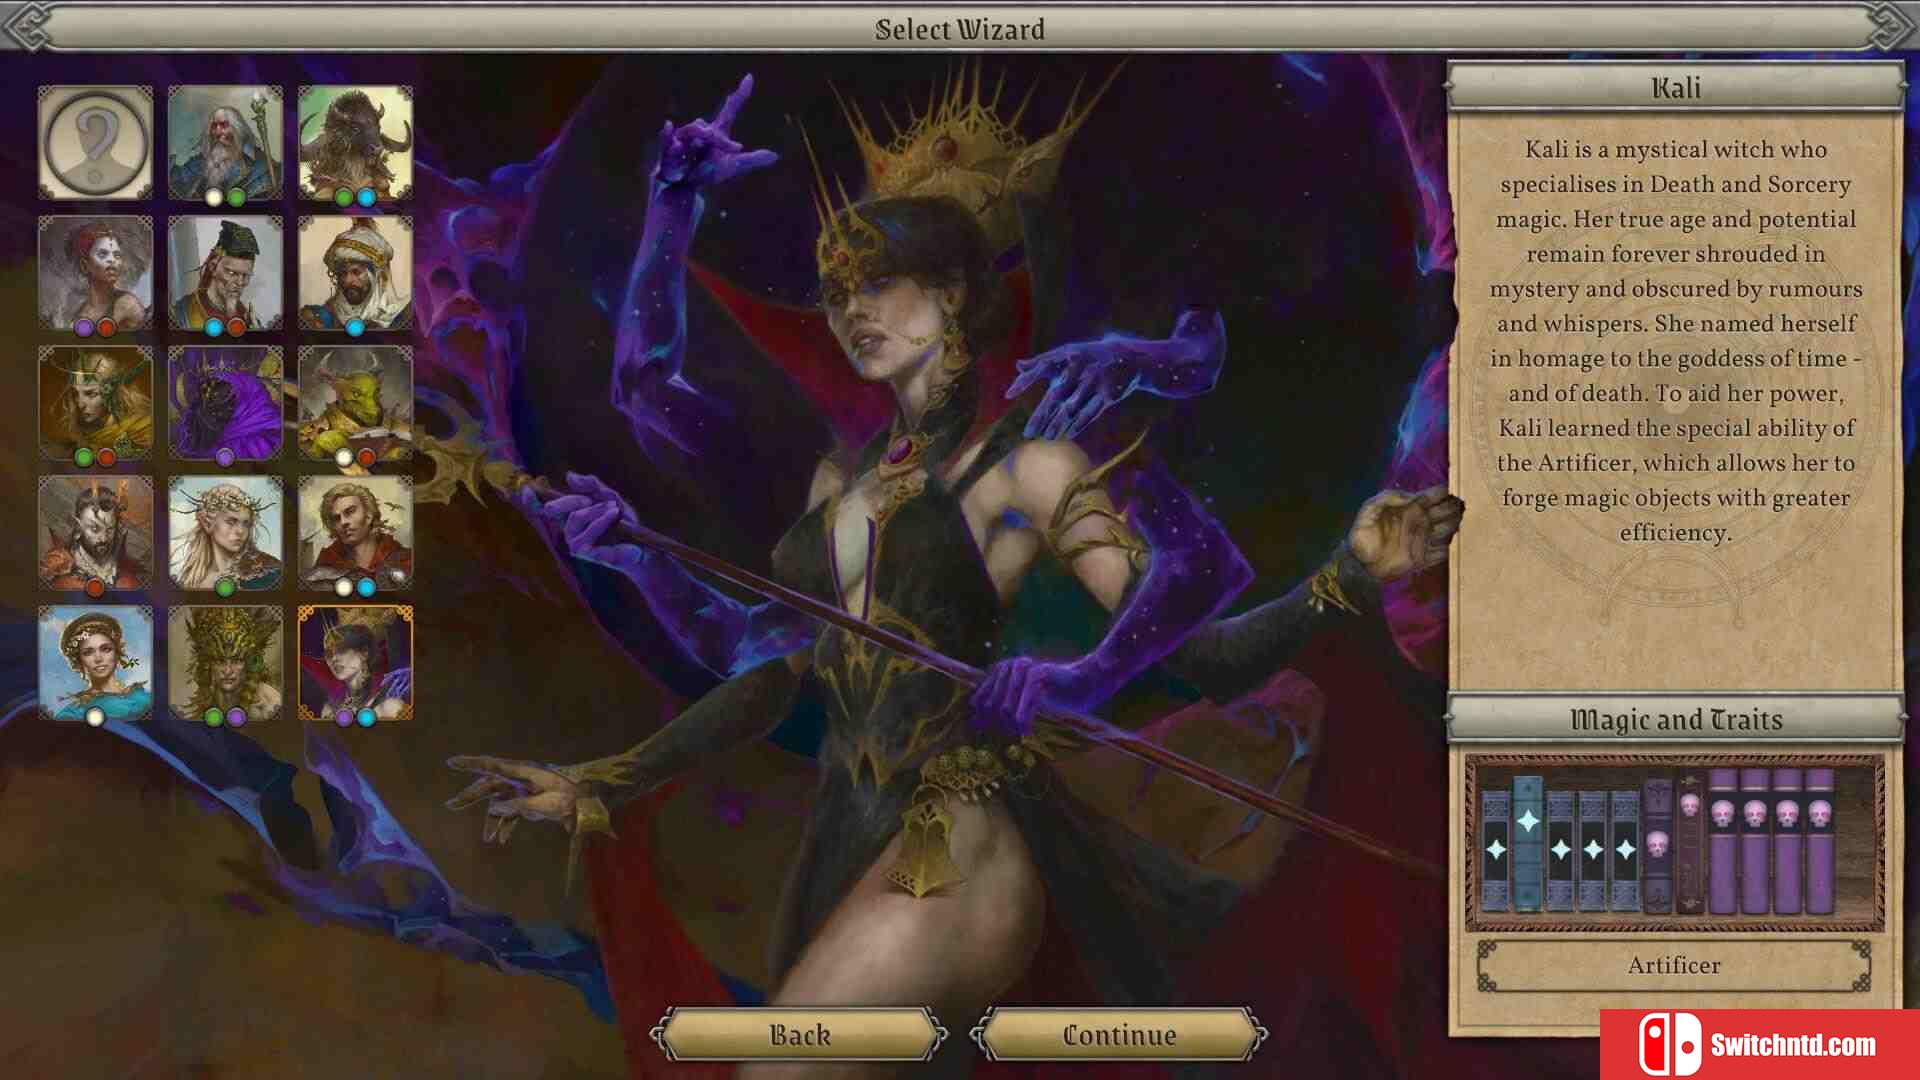Viewport: 1920px width, 1080px height.
Task: Choose the mustached wizard in black hat
Action: [225, 272]
